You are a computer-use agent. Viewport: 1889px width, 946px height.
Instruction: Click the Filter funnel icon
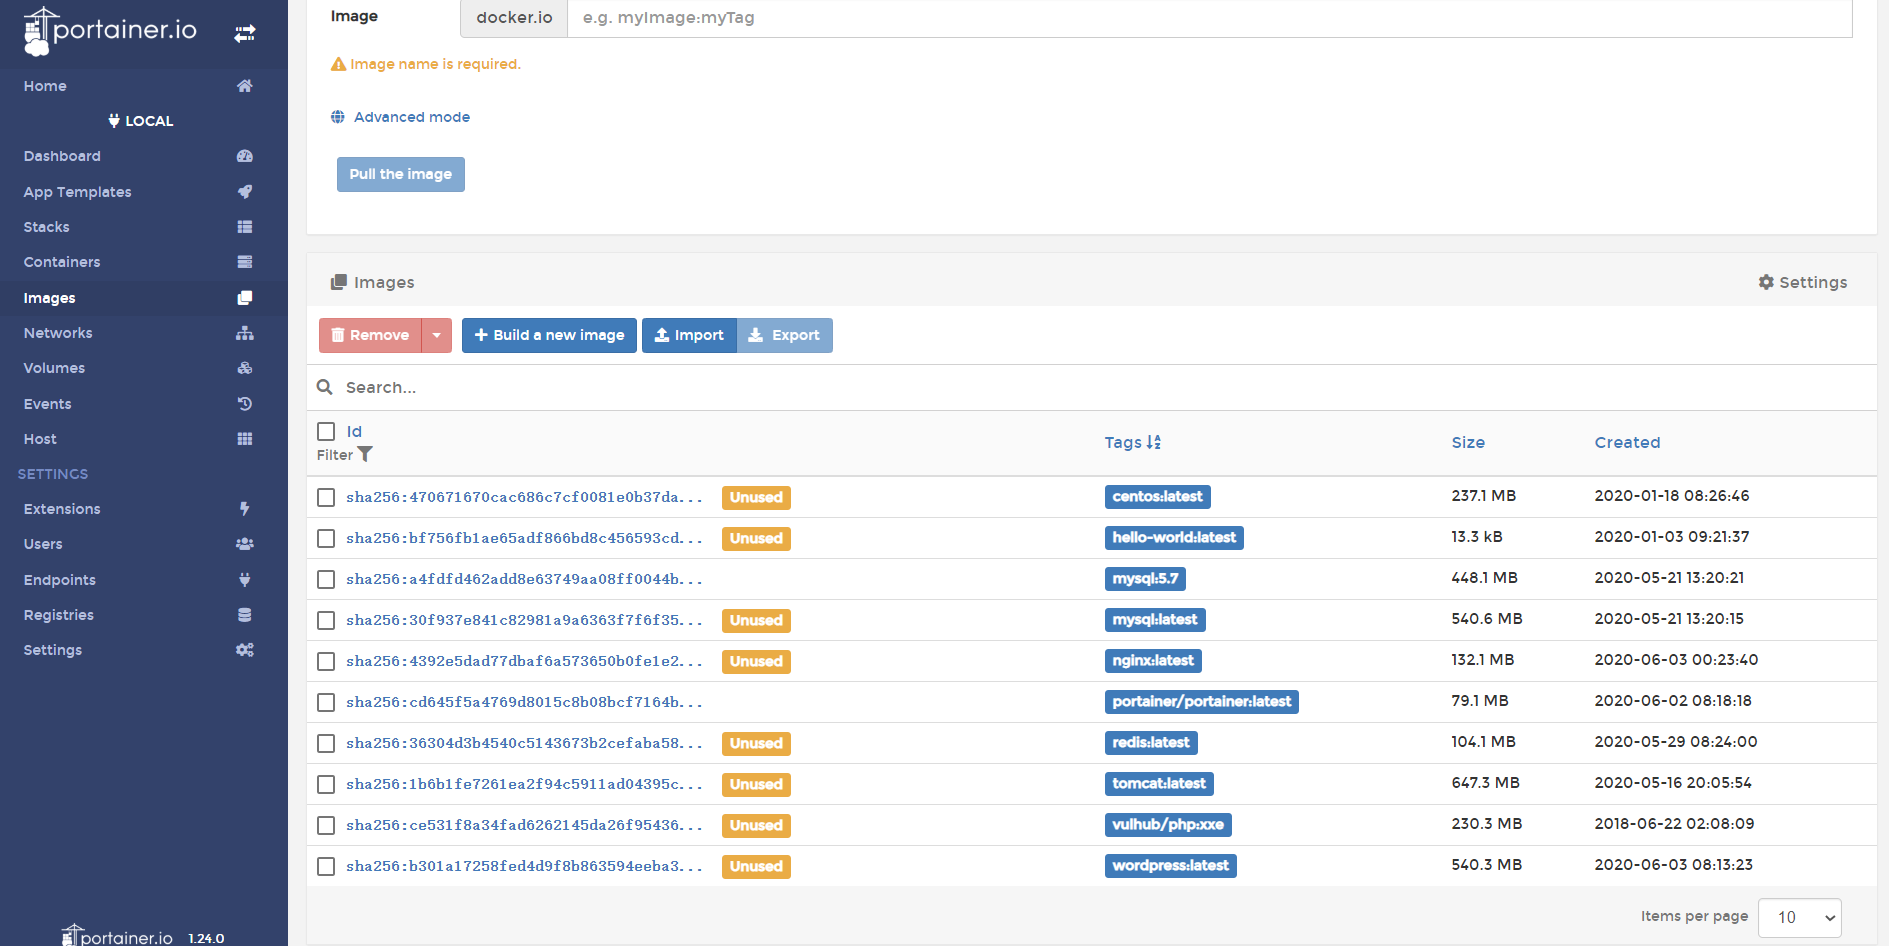point(366,455)
